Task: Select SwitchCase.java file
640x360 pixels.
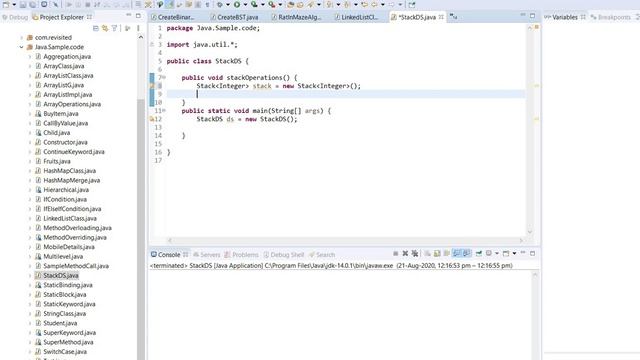Action: (65, 352)
